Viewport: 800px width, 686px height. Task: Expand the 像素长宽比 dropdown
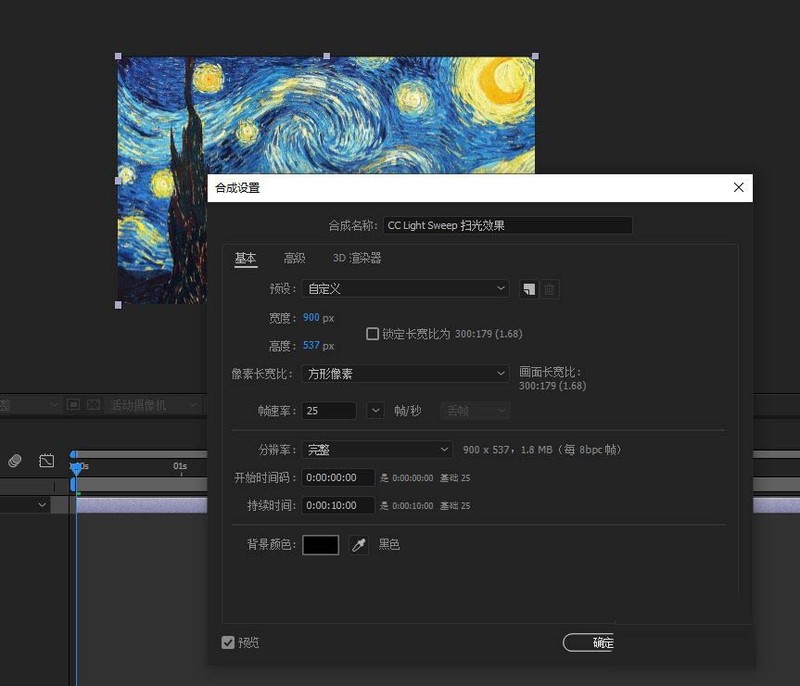406,374
